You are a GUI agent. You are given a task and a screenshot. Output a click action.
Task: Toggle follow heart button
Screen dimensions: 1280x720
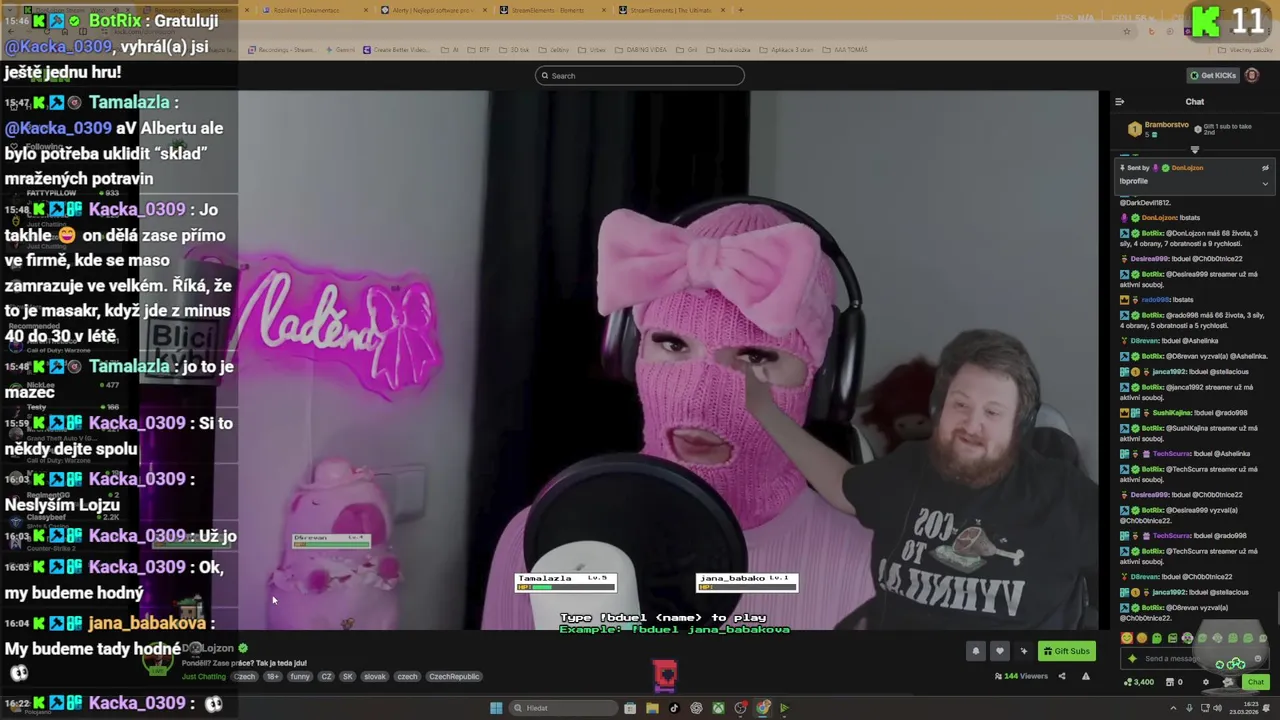click(x=999, y=651)
